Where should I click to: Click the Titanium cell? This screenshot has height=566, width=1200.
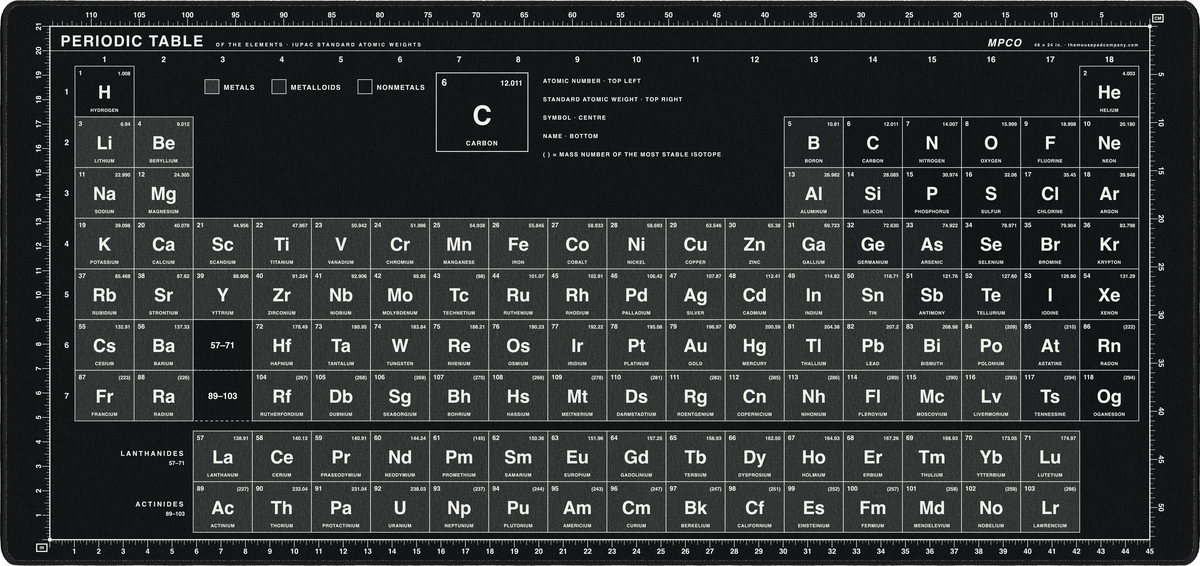282,244
